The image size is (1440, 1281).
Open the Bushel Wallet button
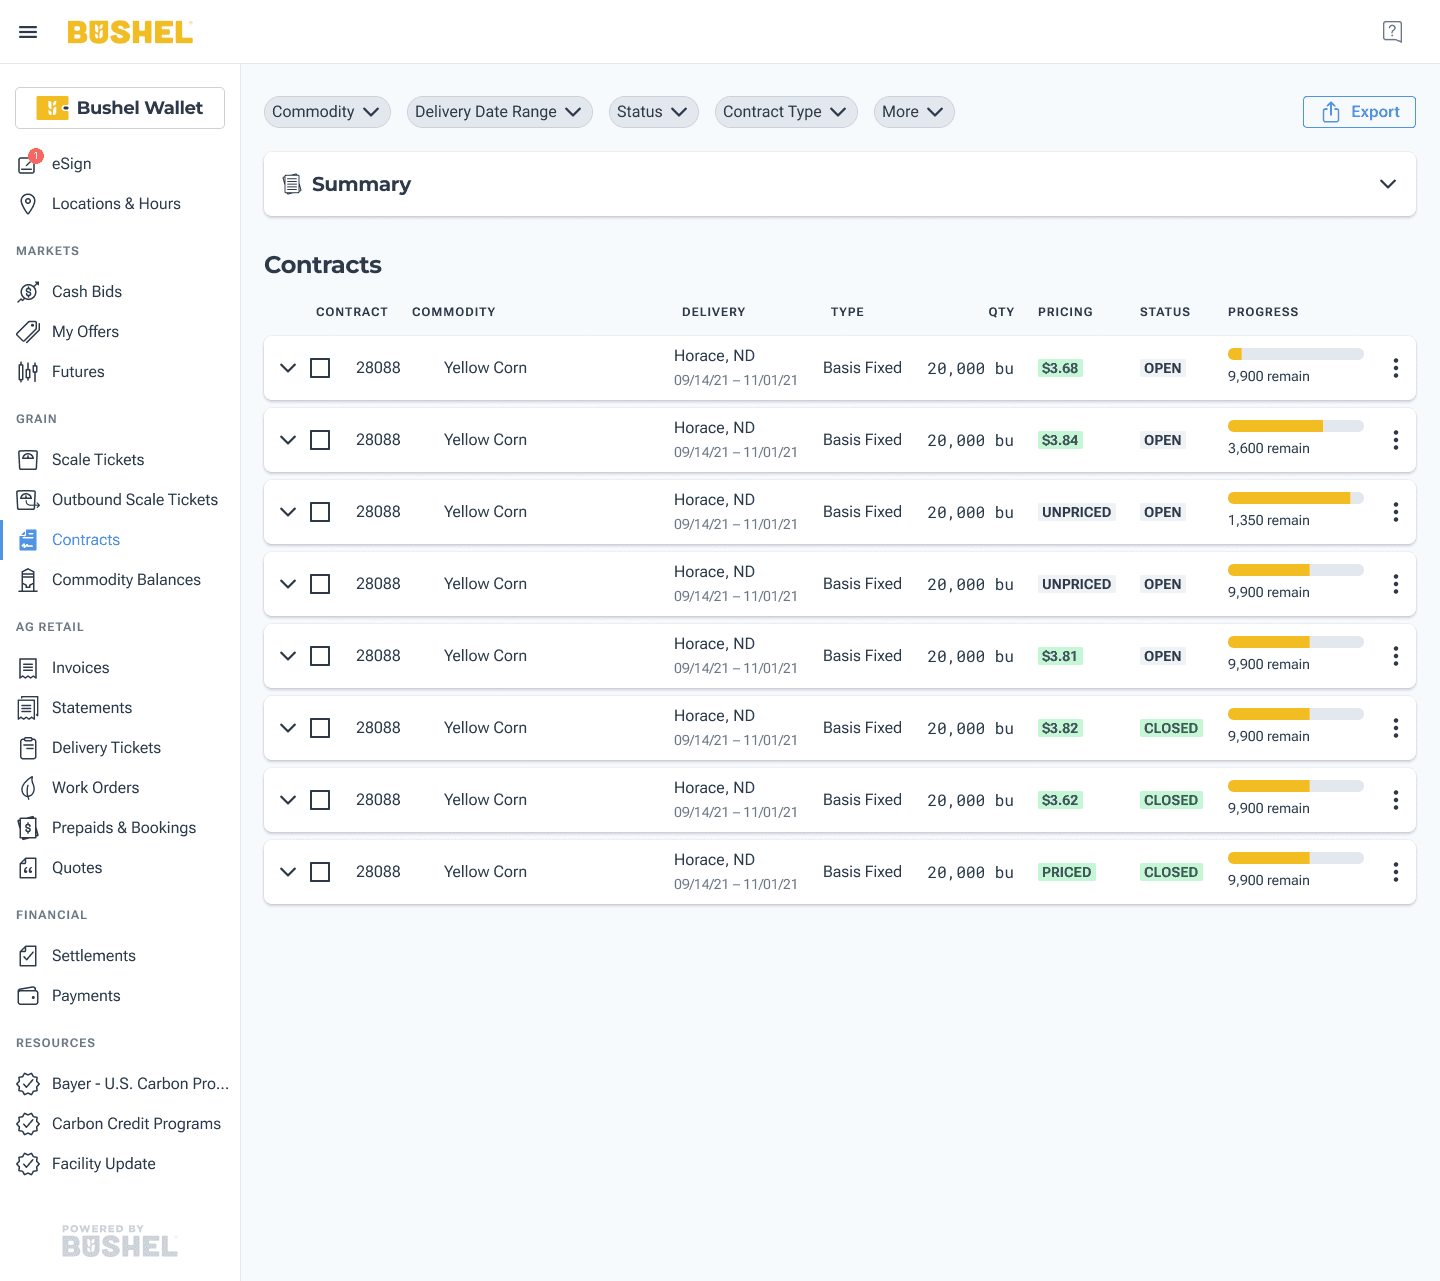point(120,108)
